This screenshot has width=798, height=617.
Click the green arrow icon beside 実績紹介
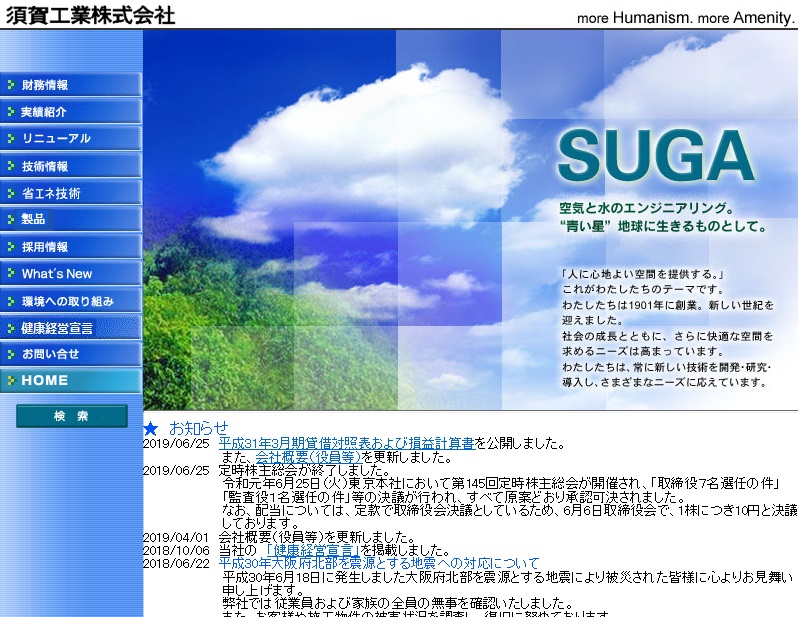click(11, 111)
